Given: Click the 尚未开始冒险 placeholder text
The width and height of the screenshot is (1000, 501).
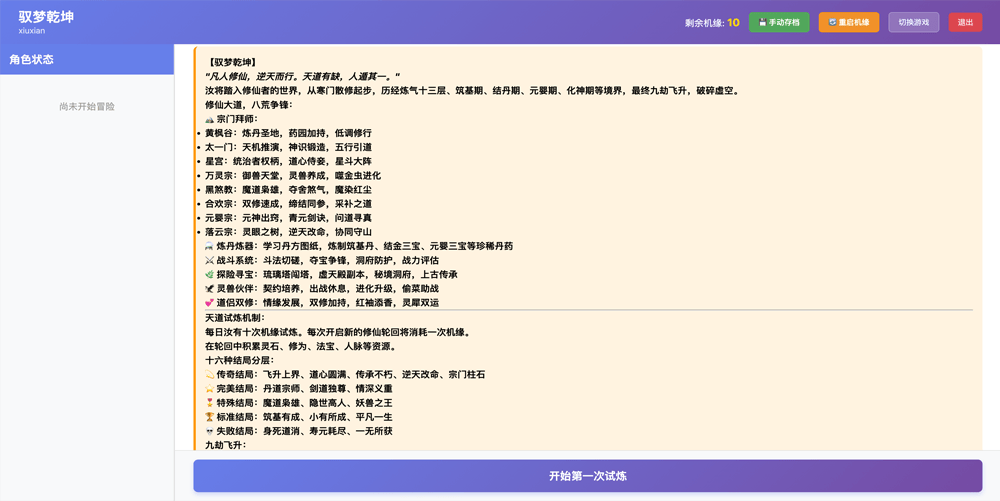Looking at the screenshot, I should coord(87,106).
